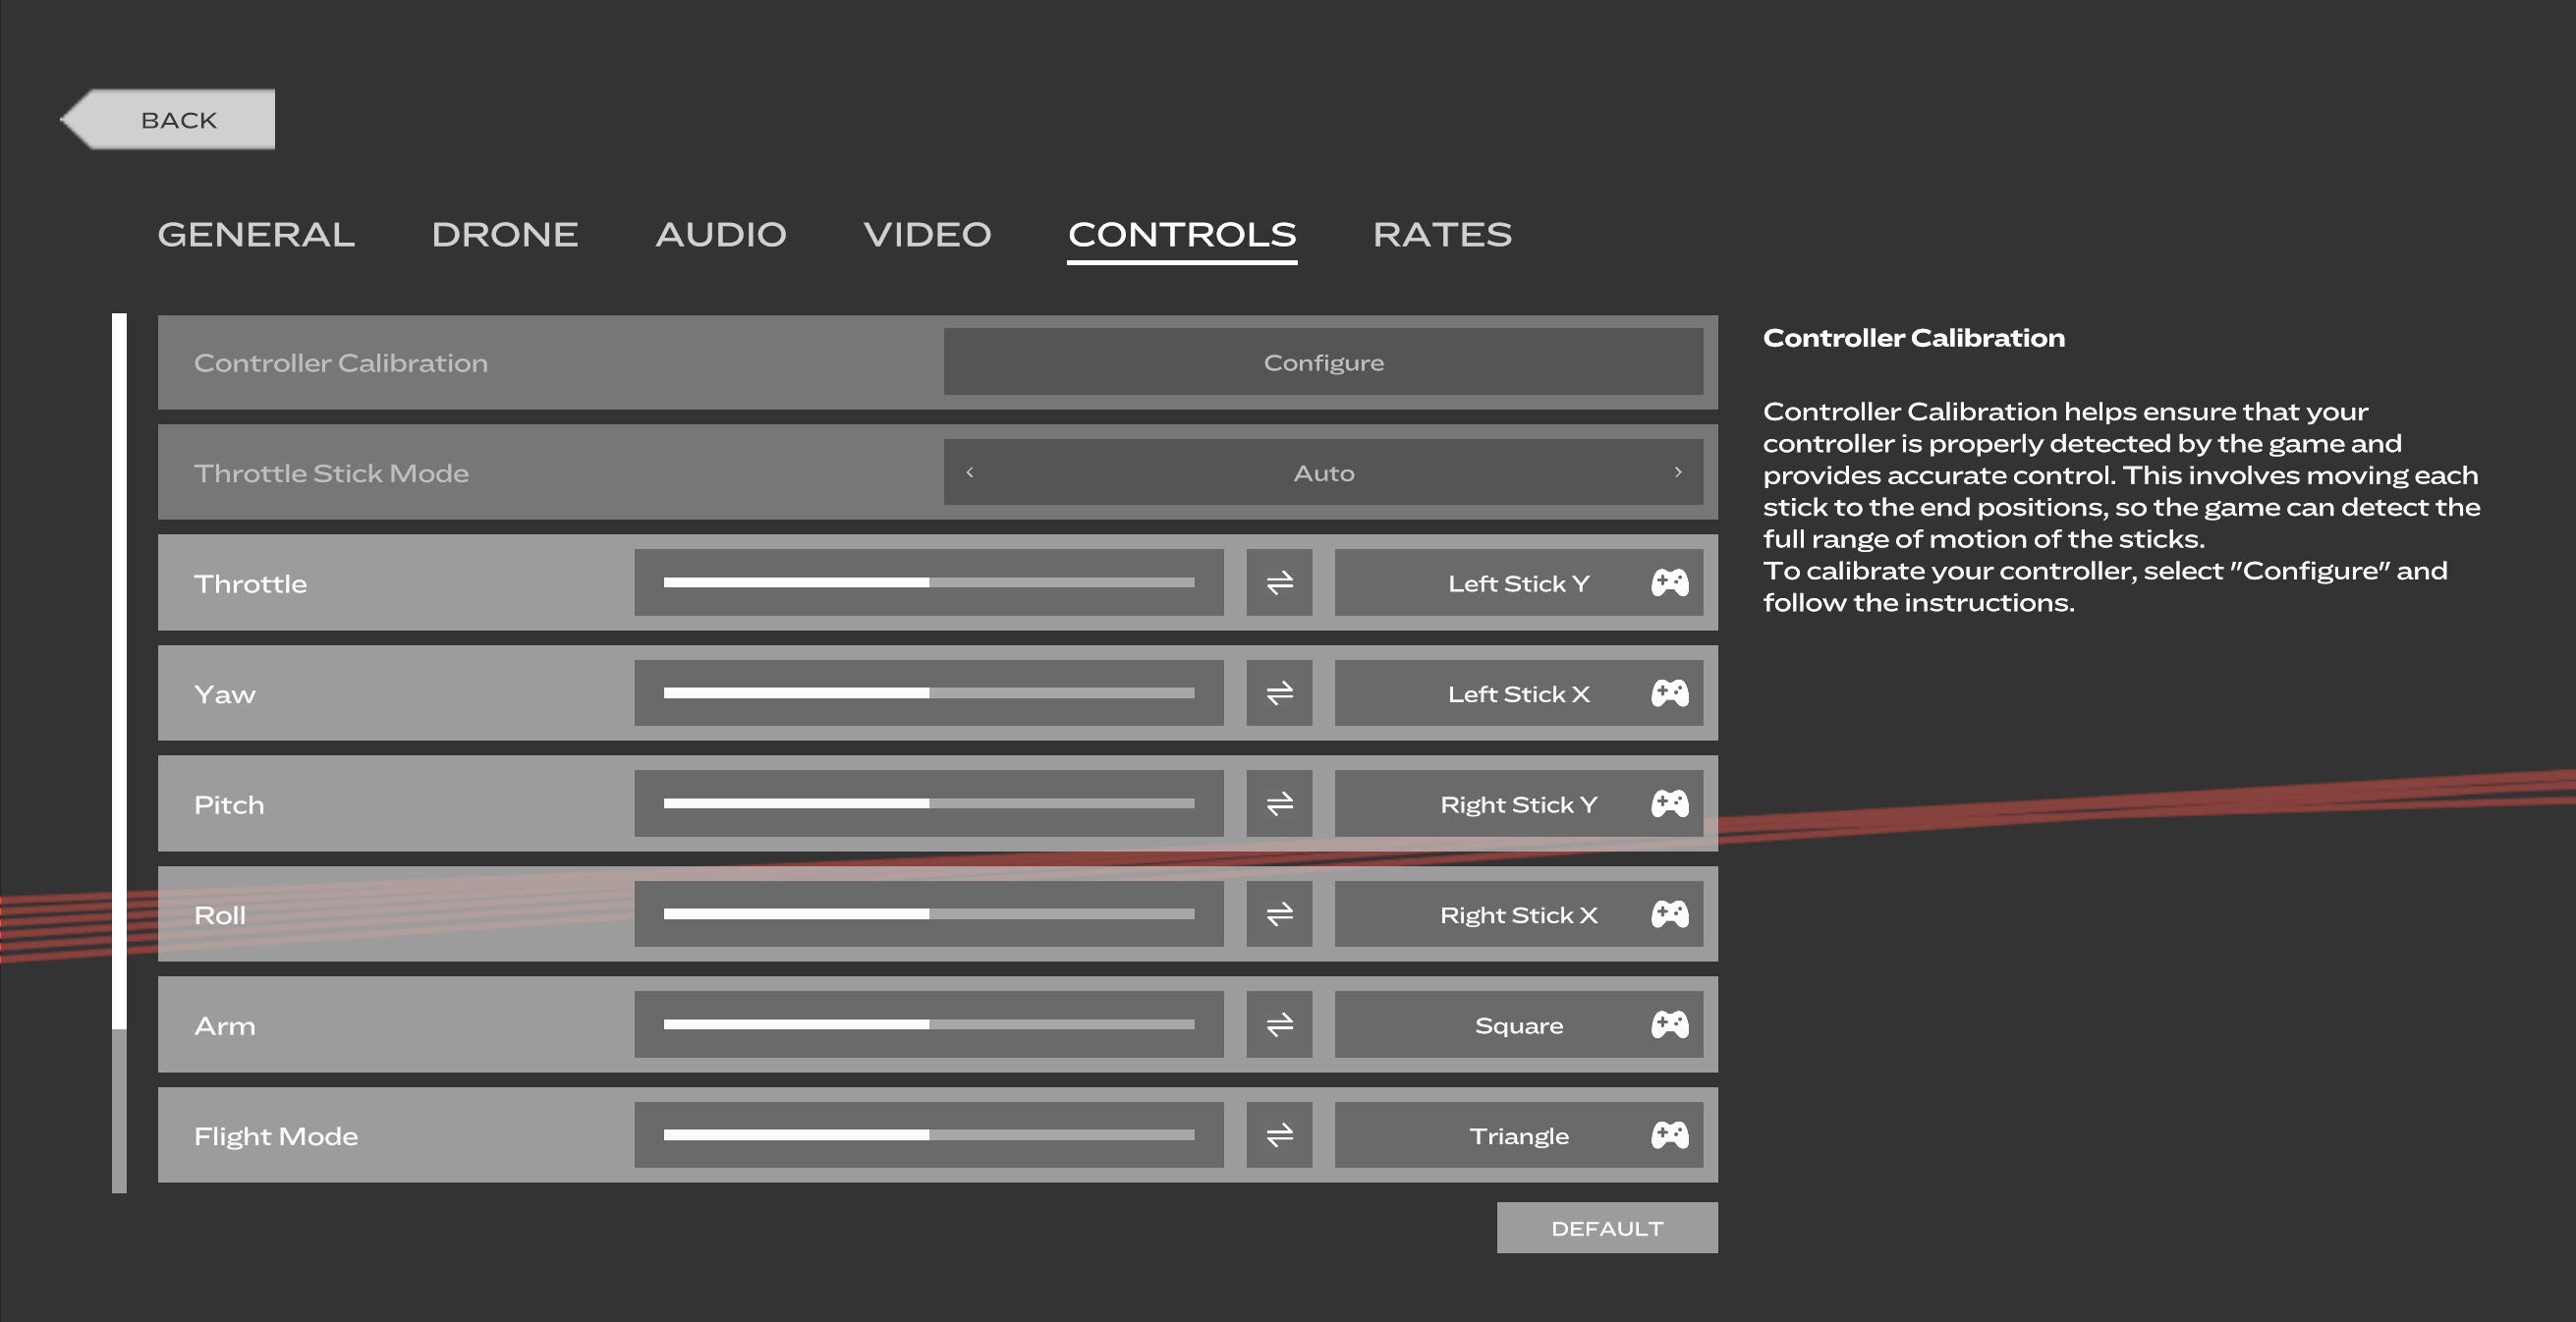Click the Throttle row label
This screenshot has width=2576, height=1322.
coord(250,584)
